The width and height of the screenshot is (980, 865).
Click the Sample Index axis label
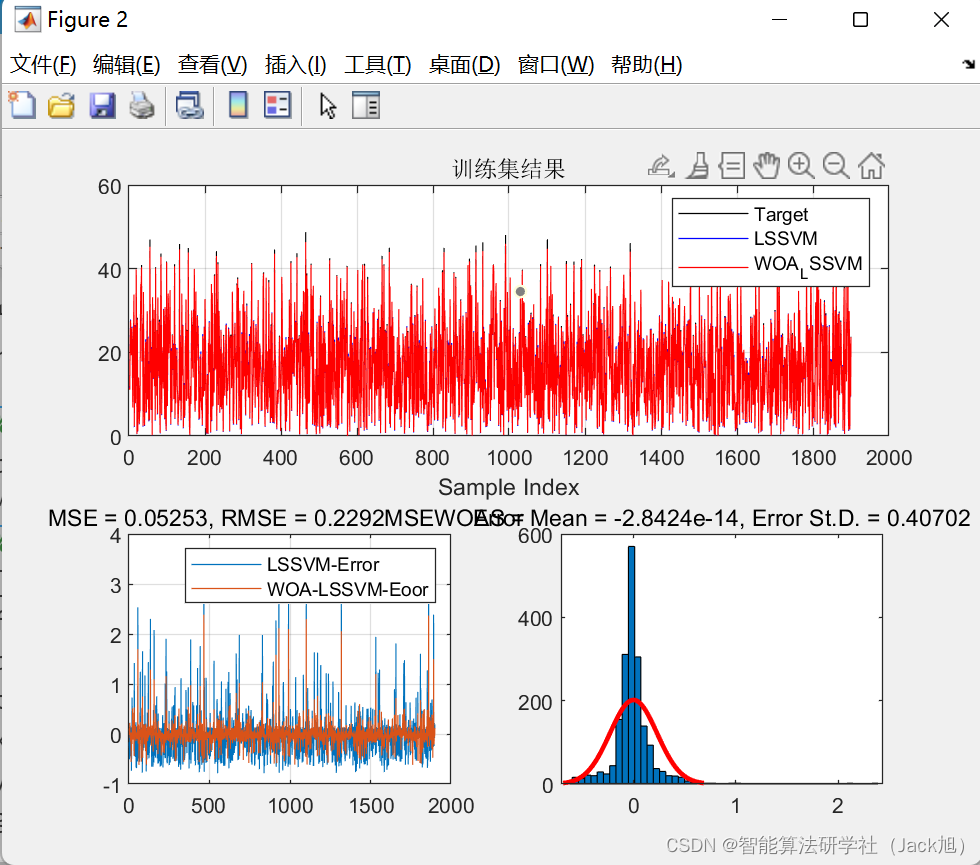pos(509,488)
